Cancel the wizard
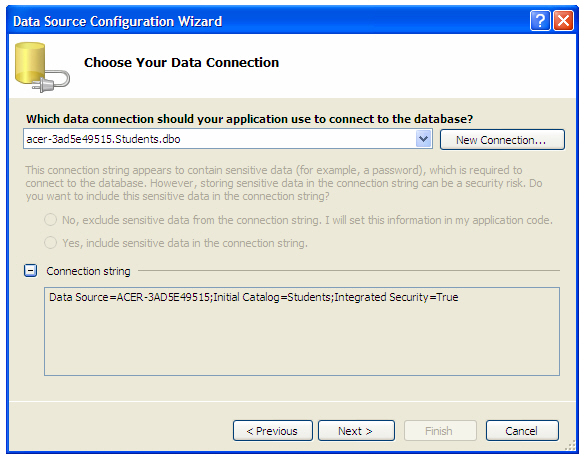This screenshot has height=459, width=585. pyautogui.click(x=522, y=431)
